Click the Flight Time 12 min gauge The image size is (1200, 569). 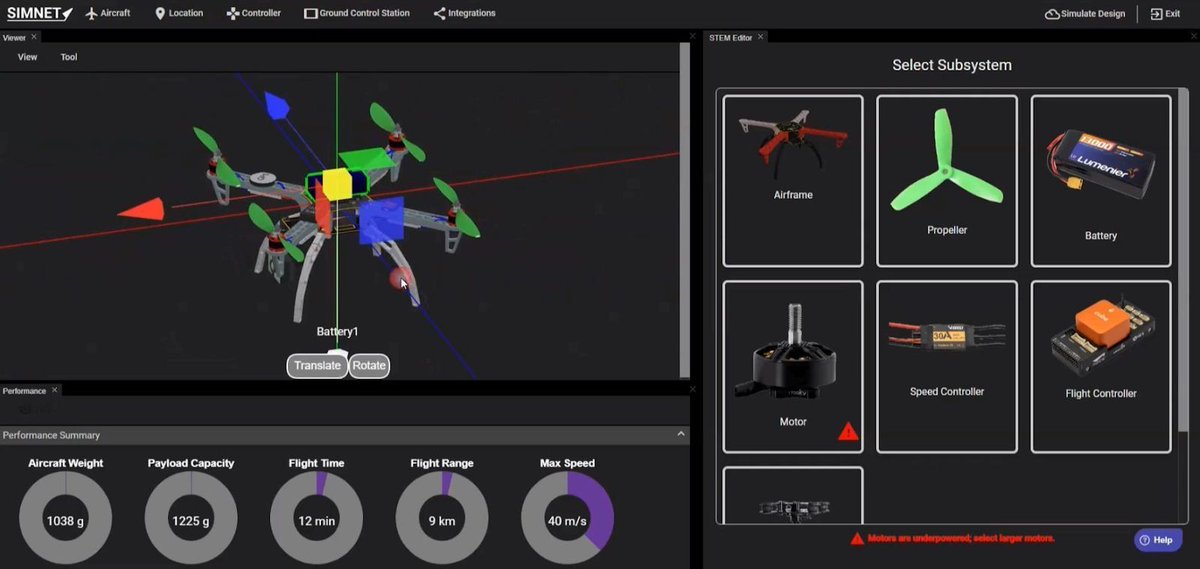coord(316,519)
